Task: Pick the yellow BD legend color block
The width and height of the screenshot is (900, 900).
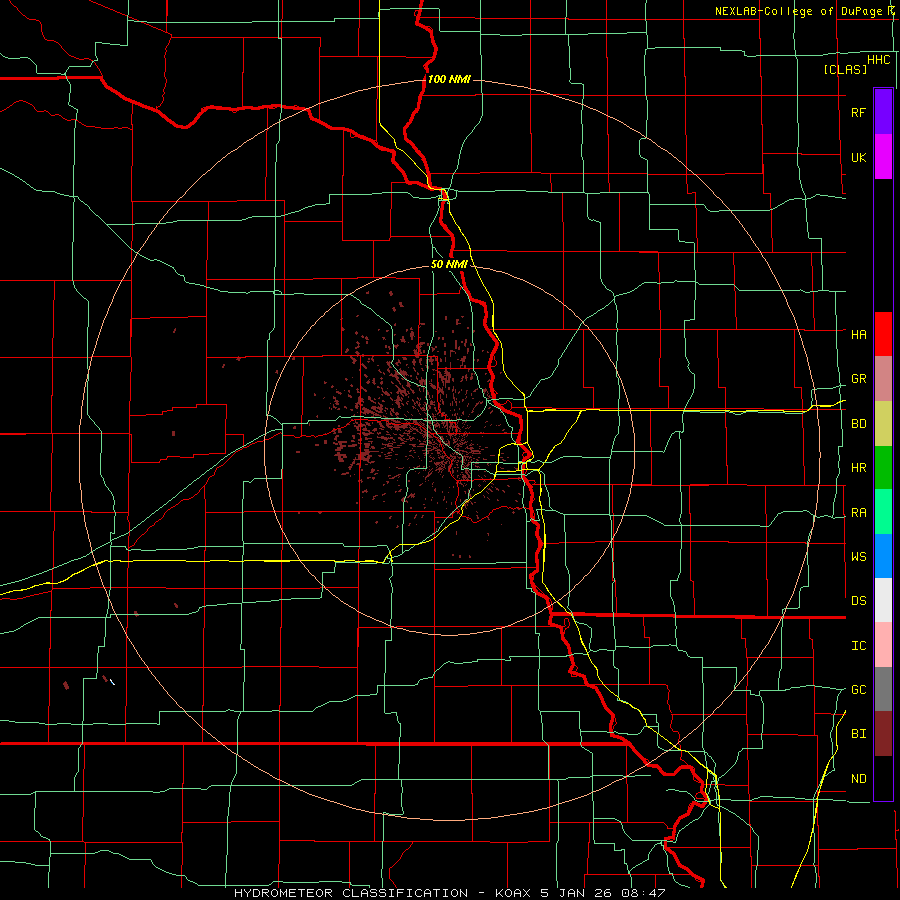Action: (883, 424)
